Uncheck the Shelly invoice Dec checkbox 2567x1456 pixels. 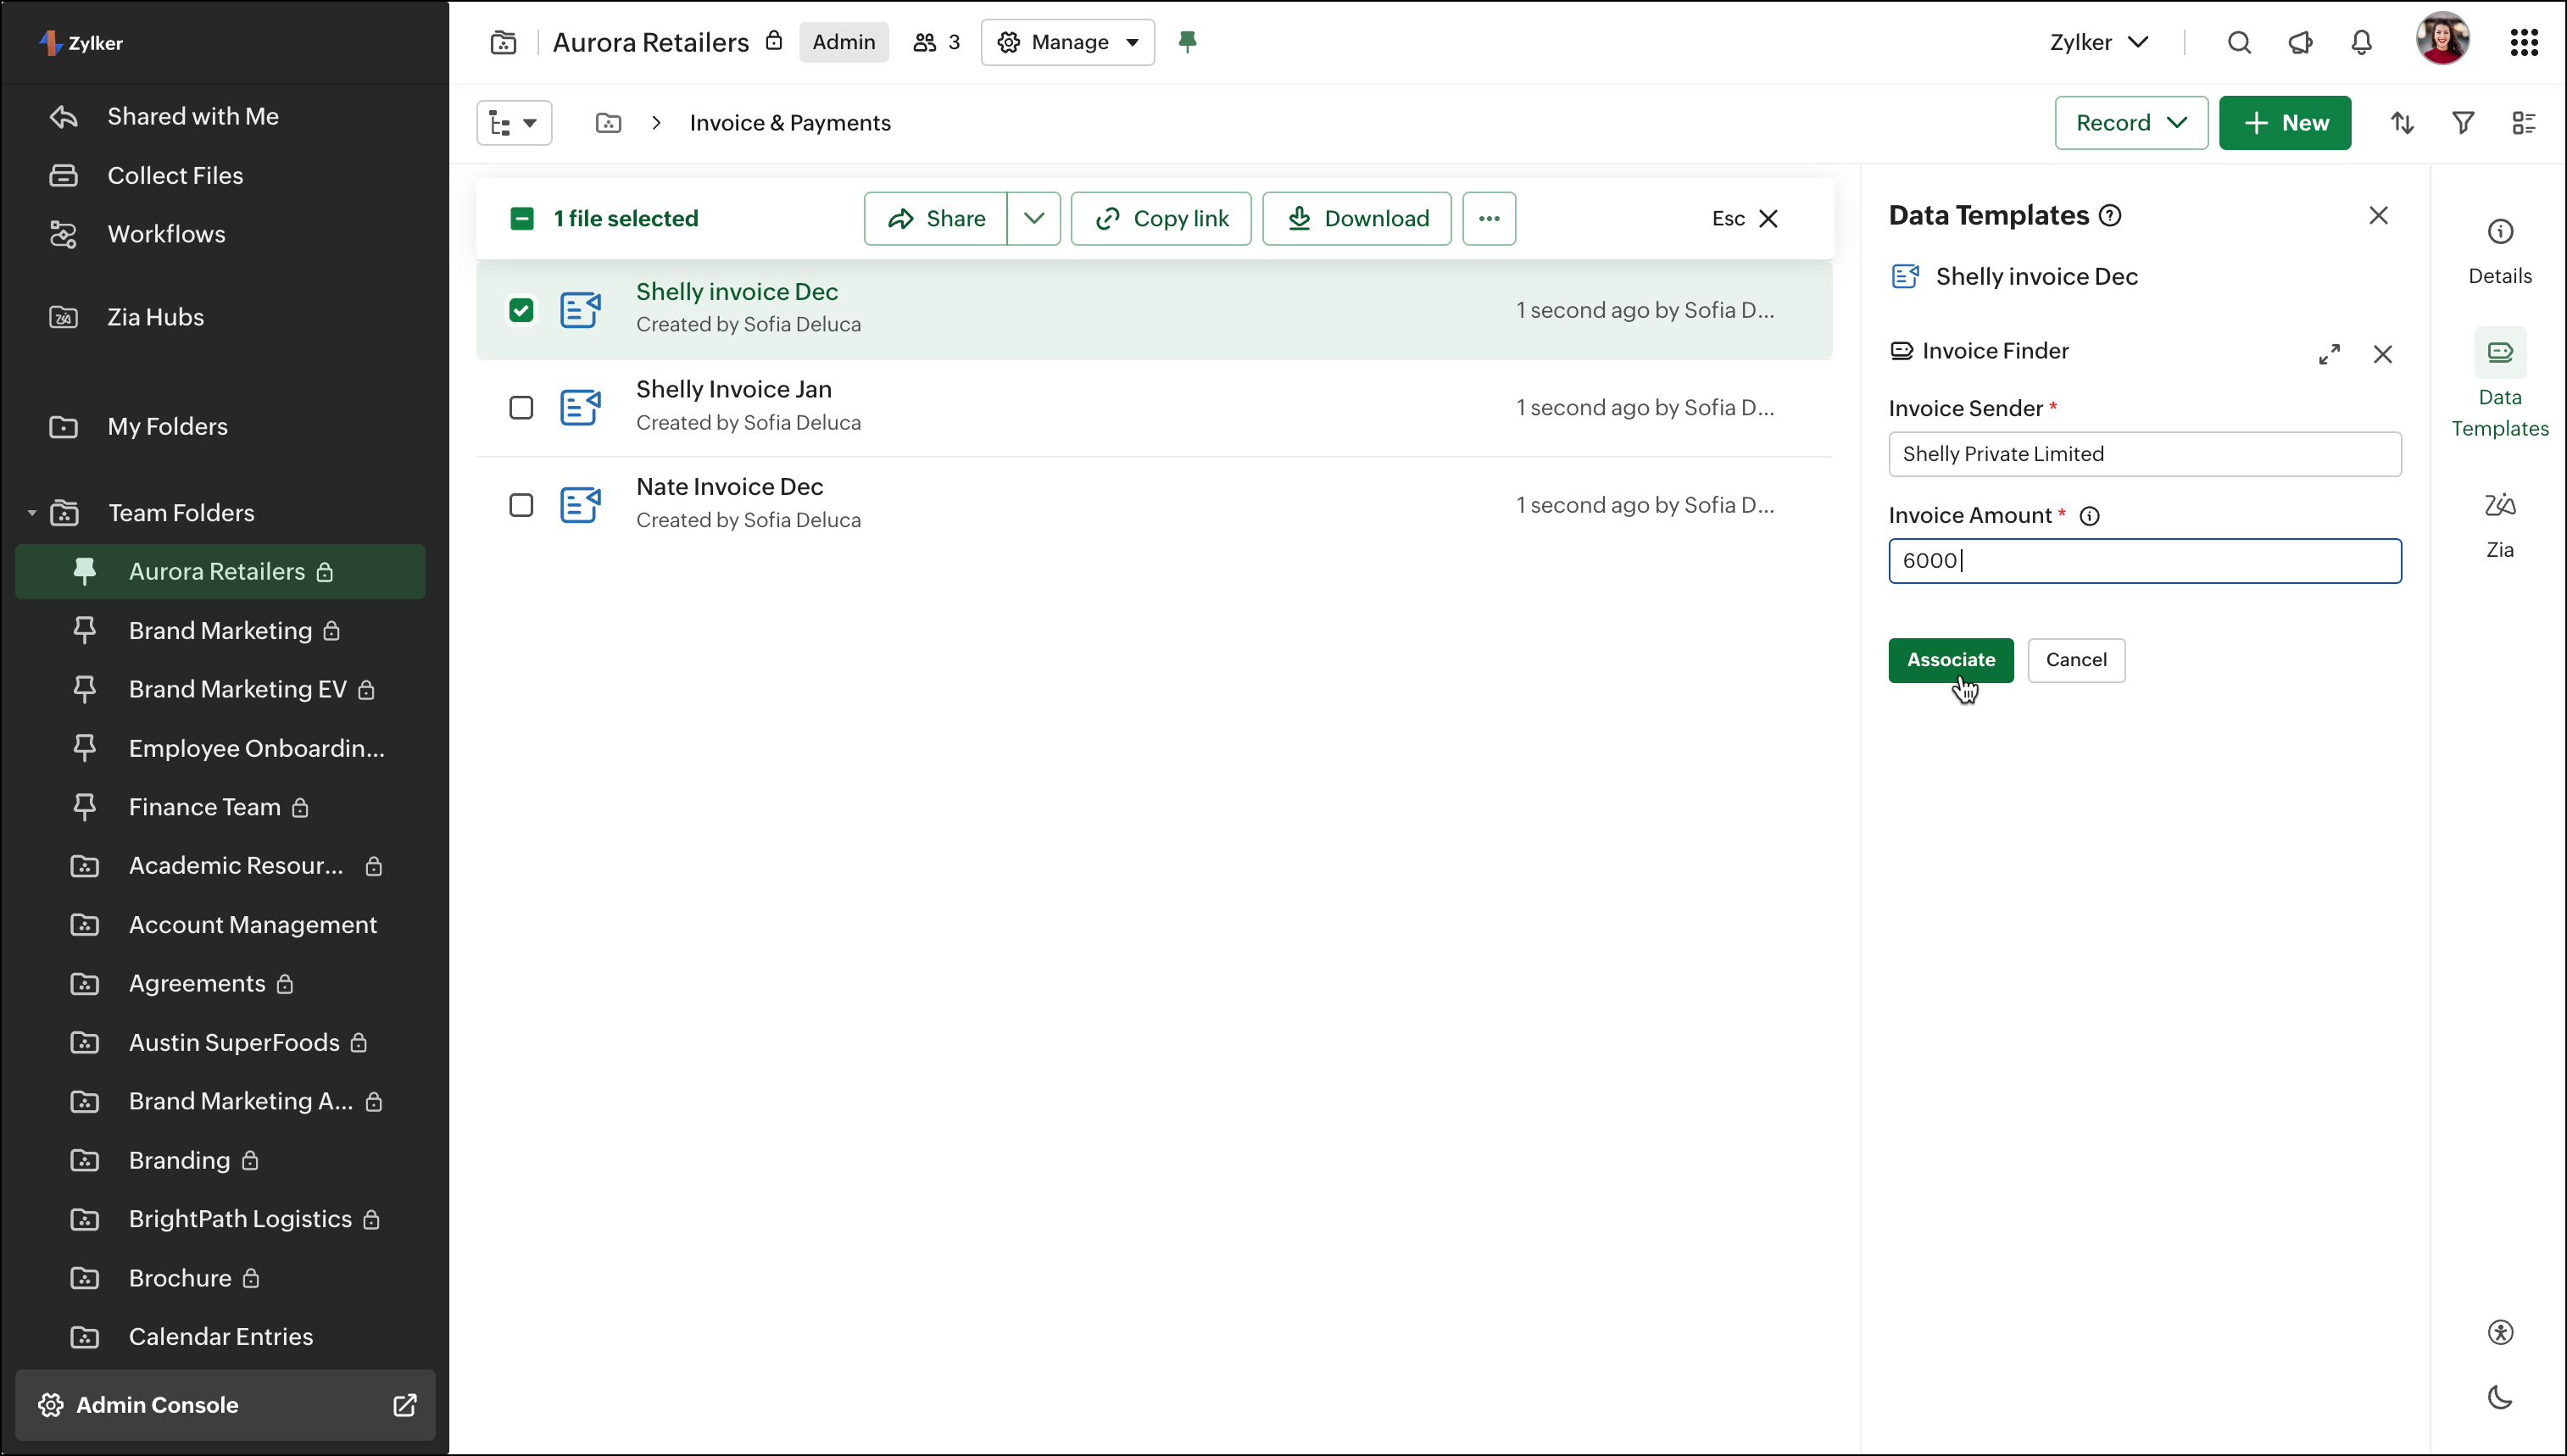(521, 310)
